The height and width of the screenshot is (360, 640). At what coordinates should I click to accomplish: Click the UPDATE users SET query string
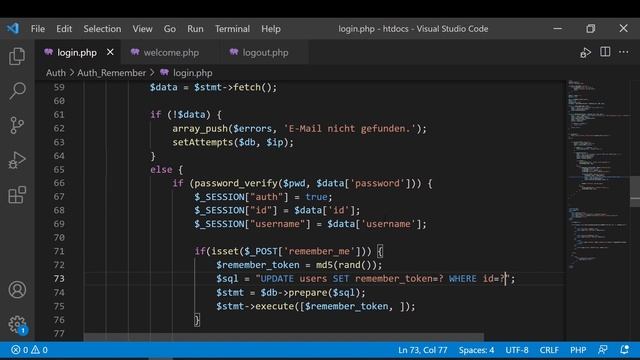[x=383, y=278]
